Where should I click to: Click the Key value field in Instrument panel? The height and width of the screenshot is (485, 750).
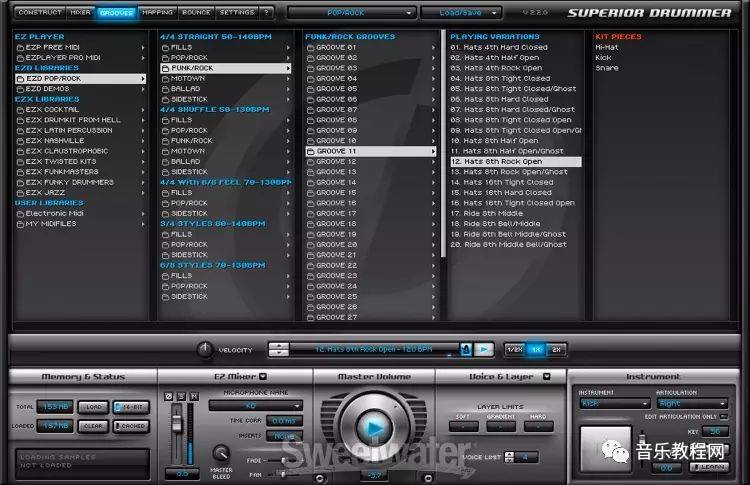715,431
